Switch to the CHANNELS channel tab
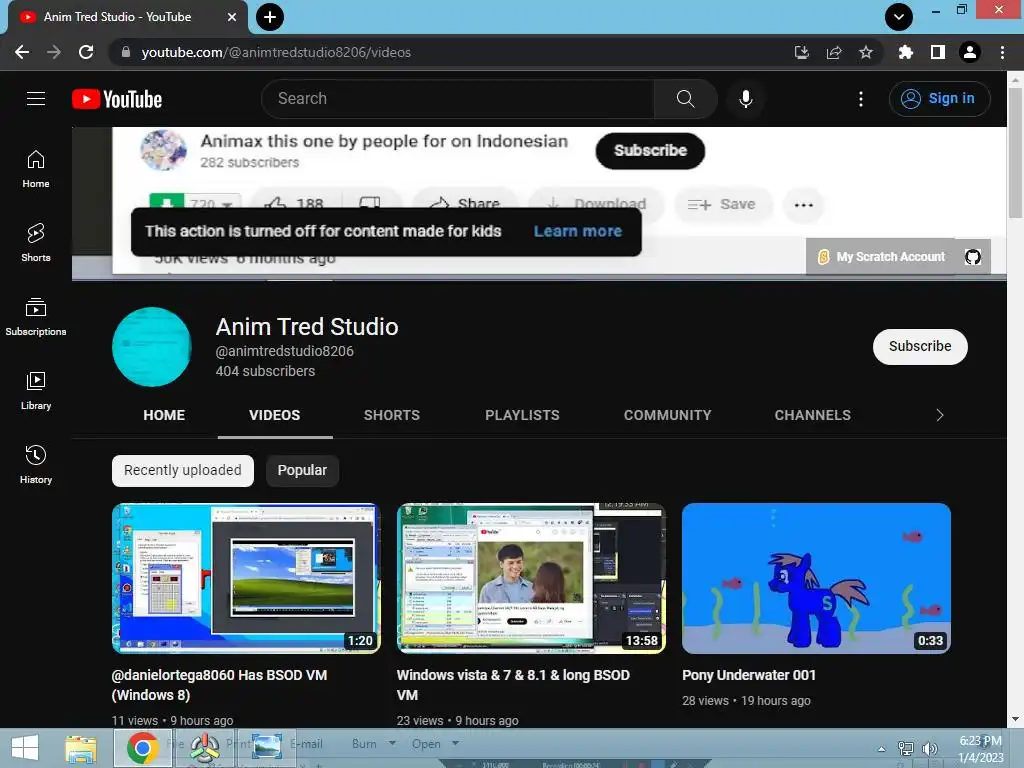The width and height of the screenshot is (1024, 768). click(812, 415)
